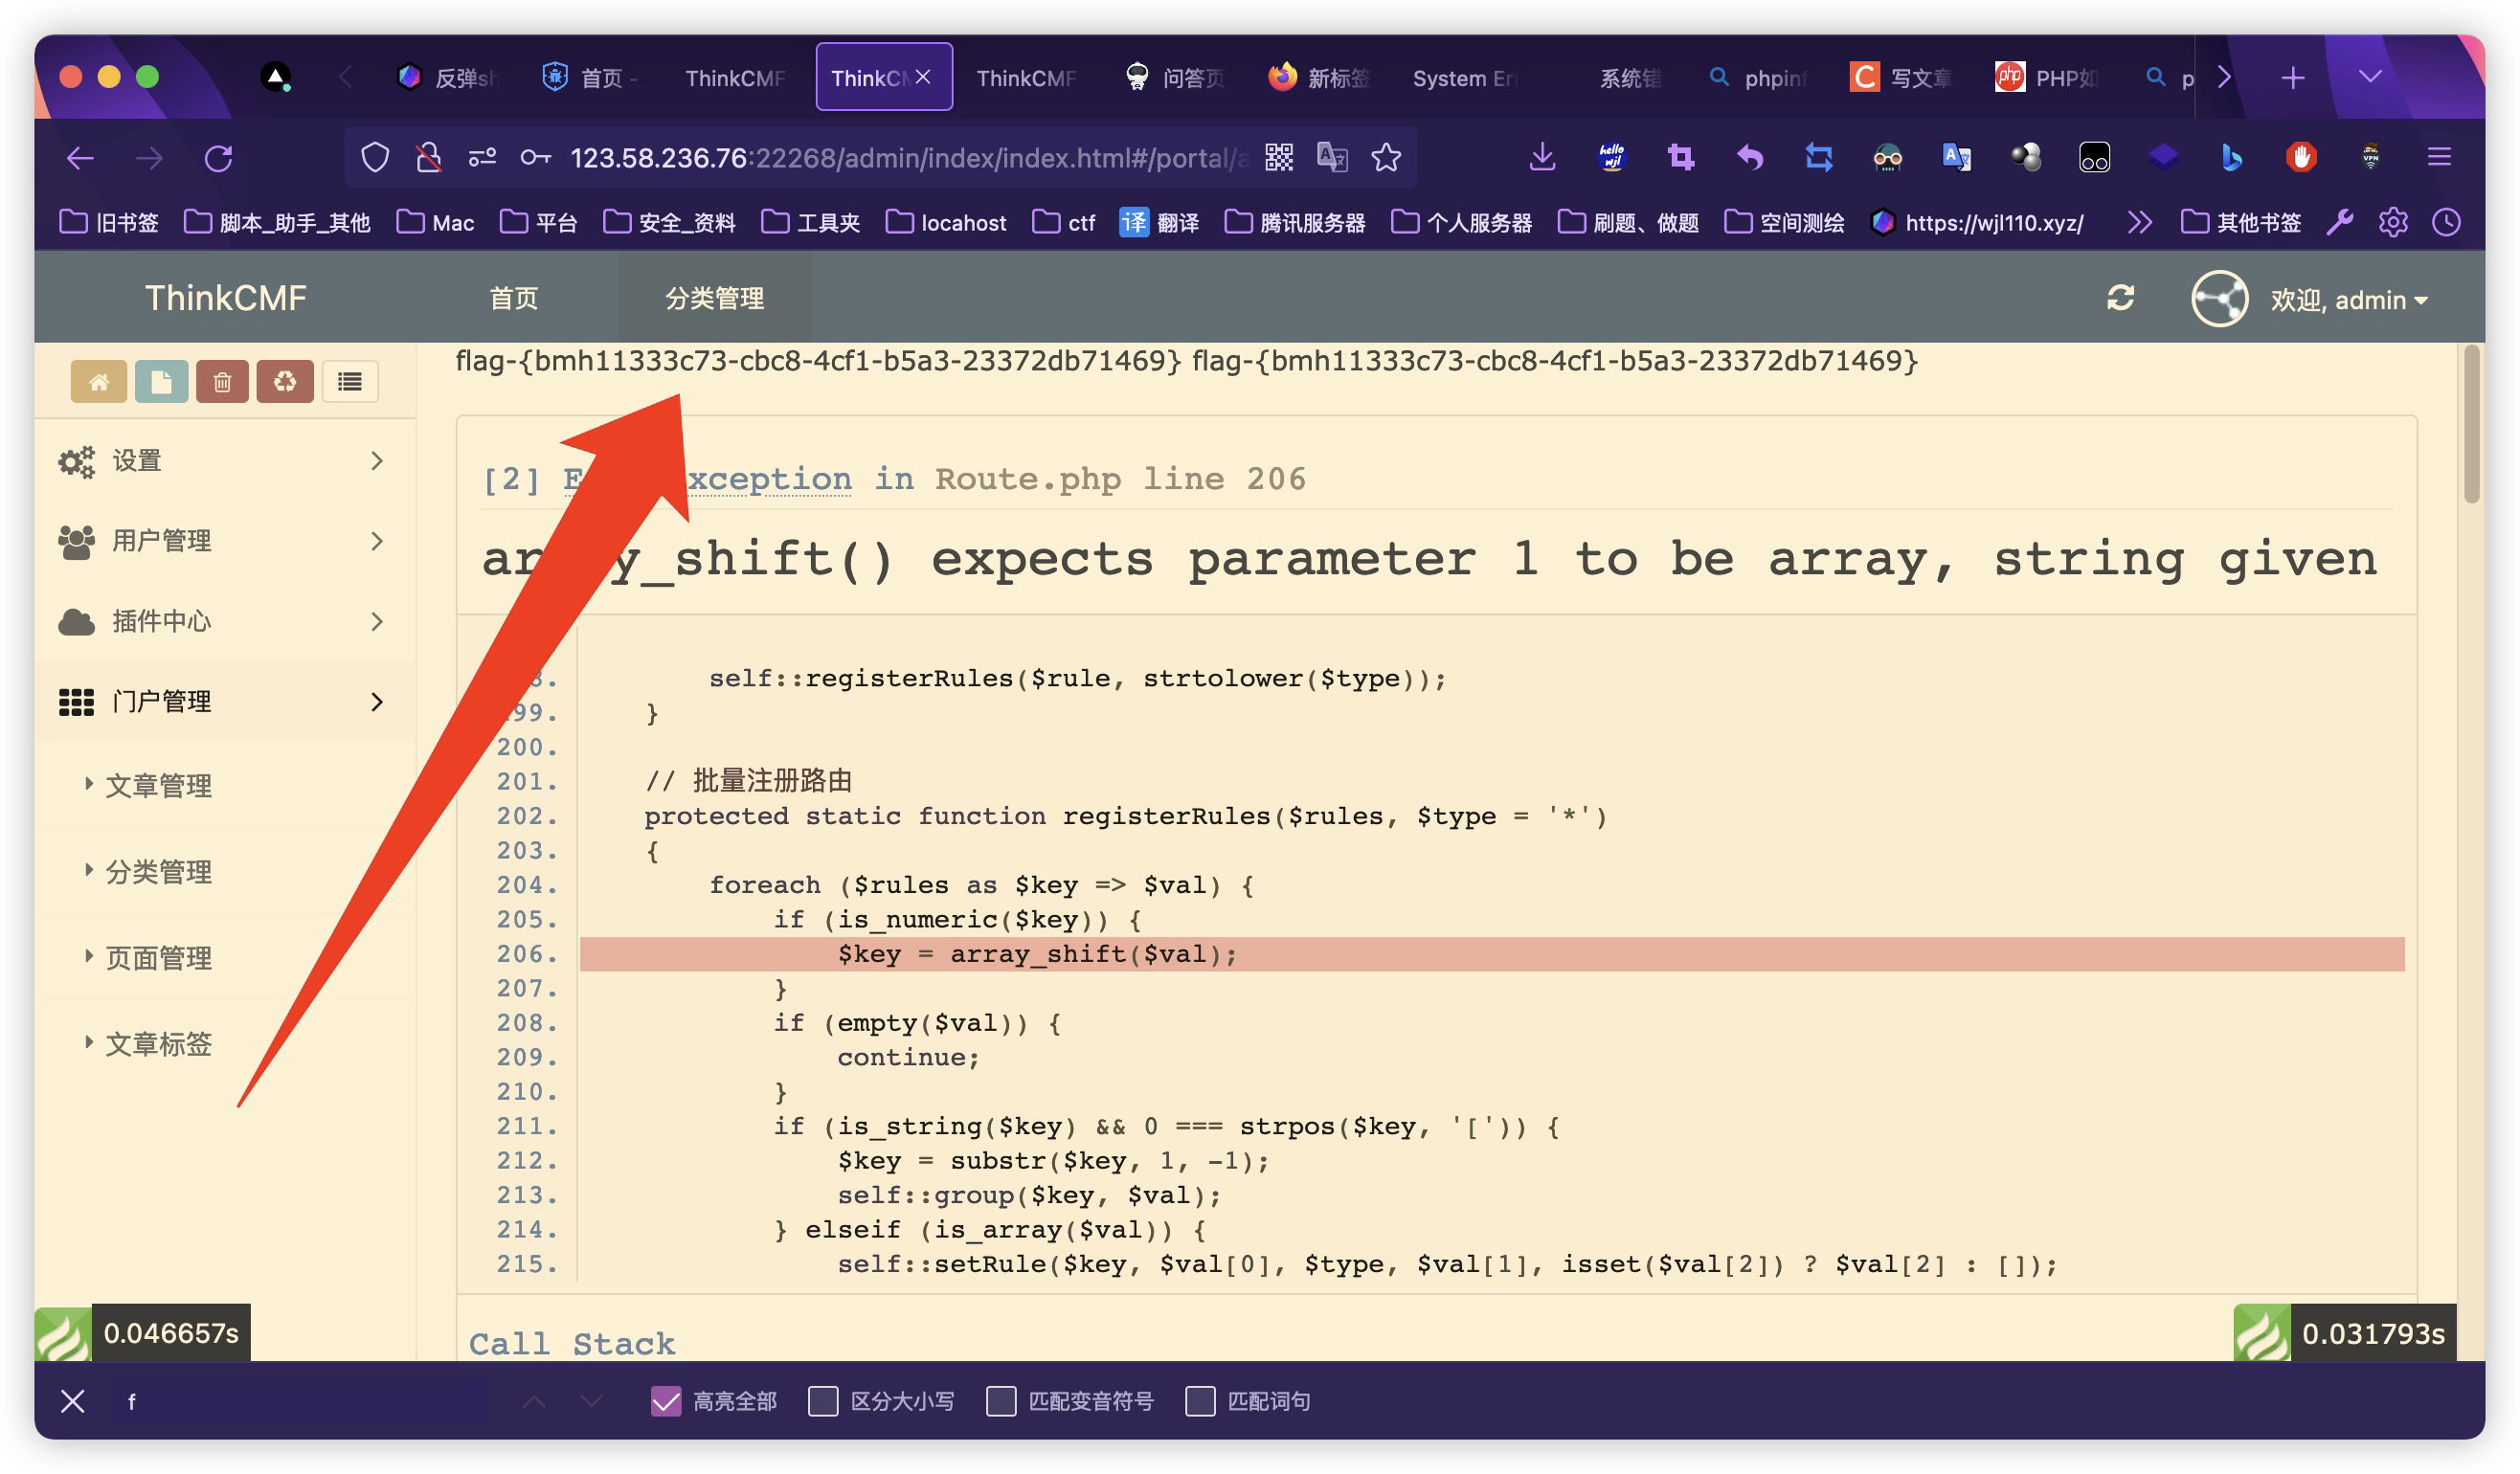
Task: Open the list all tabs chevron
Action: coord(2369,77)
